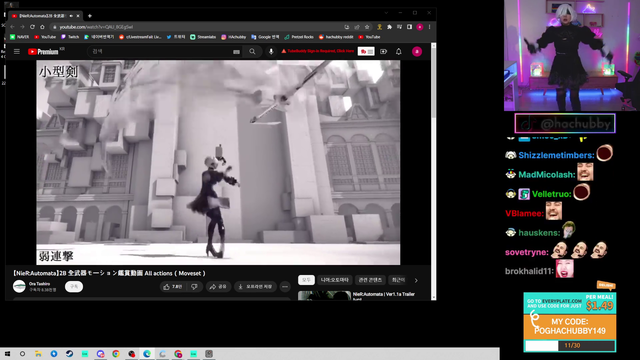The width and height of the screenshot is (640, 360).
Task: Dislike the video with thumbs down
Action: pyautogui.click(x=194, y=287)
